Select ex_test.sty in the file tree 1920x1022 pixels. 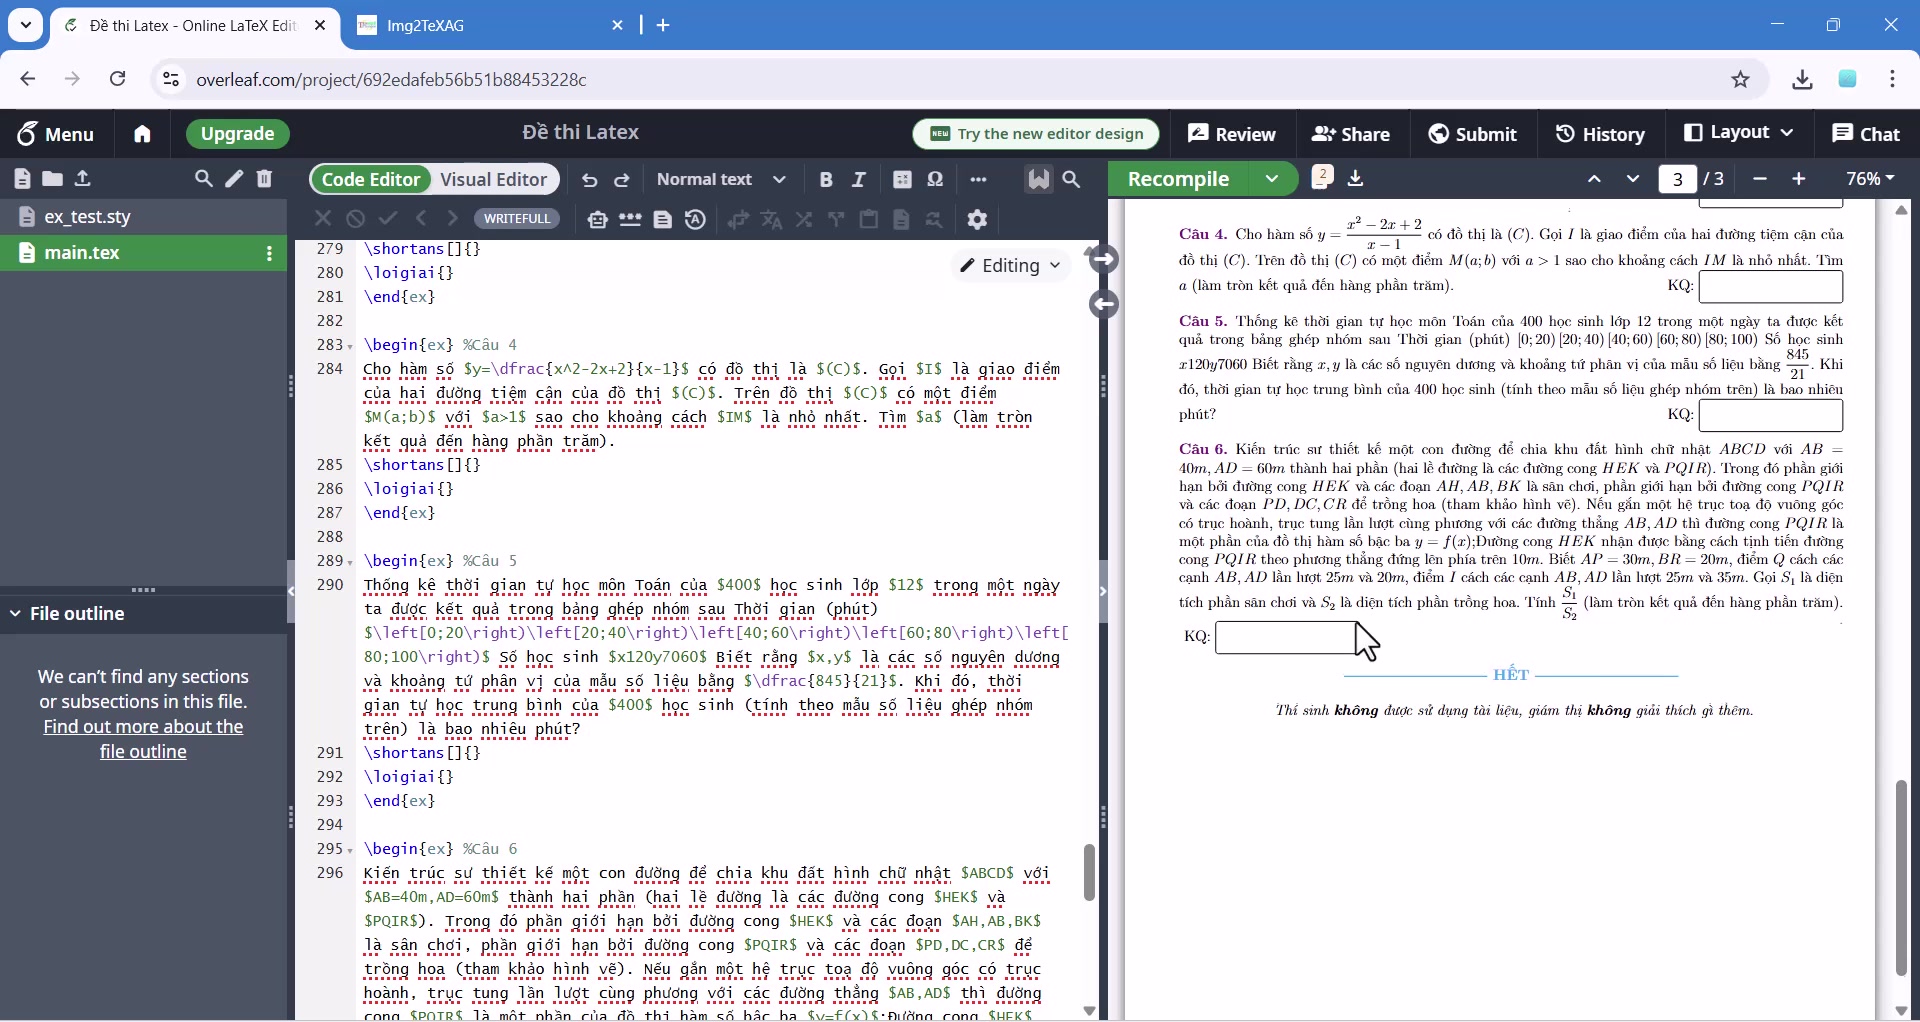[x=143, y=217]
